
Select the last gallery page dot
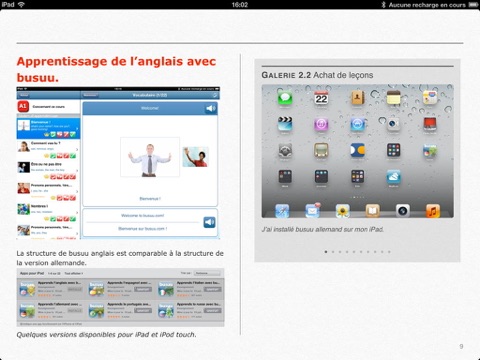(x=389, y=252)
